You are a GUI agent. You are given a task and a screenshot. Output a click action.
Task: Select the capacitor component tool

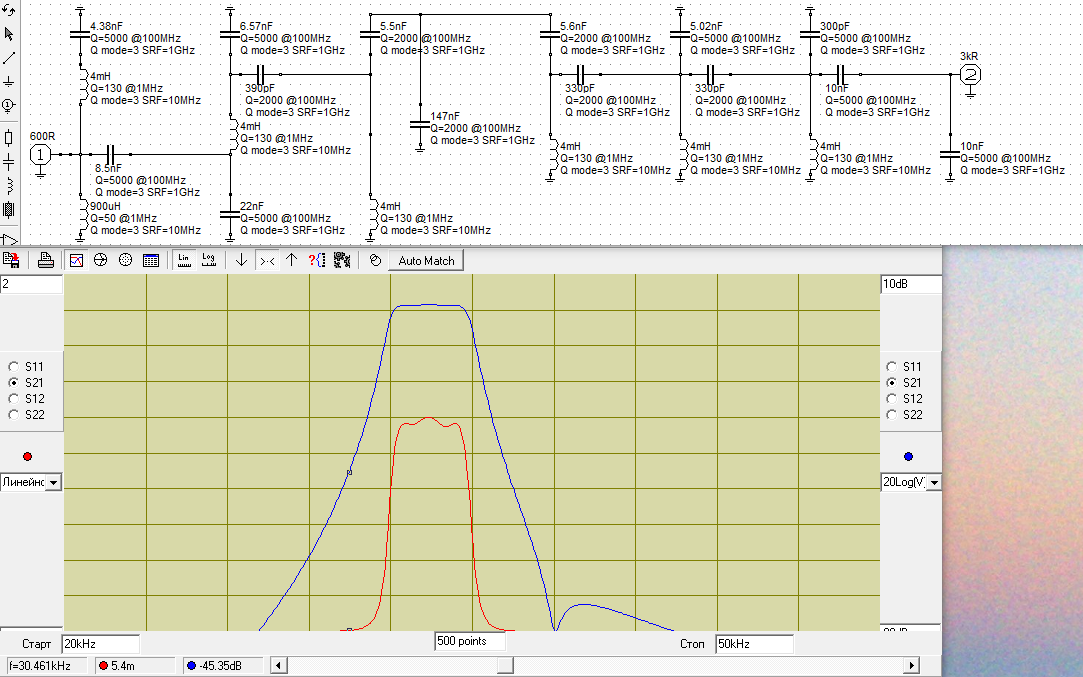pos(9,160)
